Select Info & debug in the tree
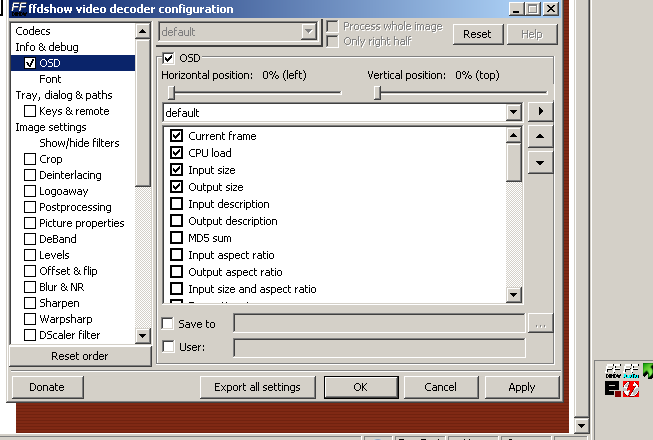Viewport: 653px width, 440px height. pyautogui.click(x=47, y=47)
